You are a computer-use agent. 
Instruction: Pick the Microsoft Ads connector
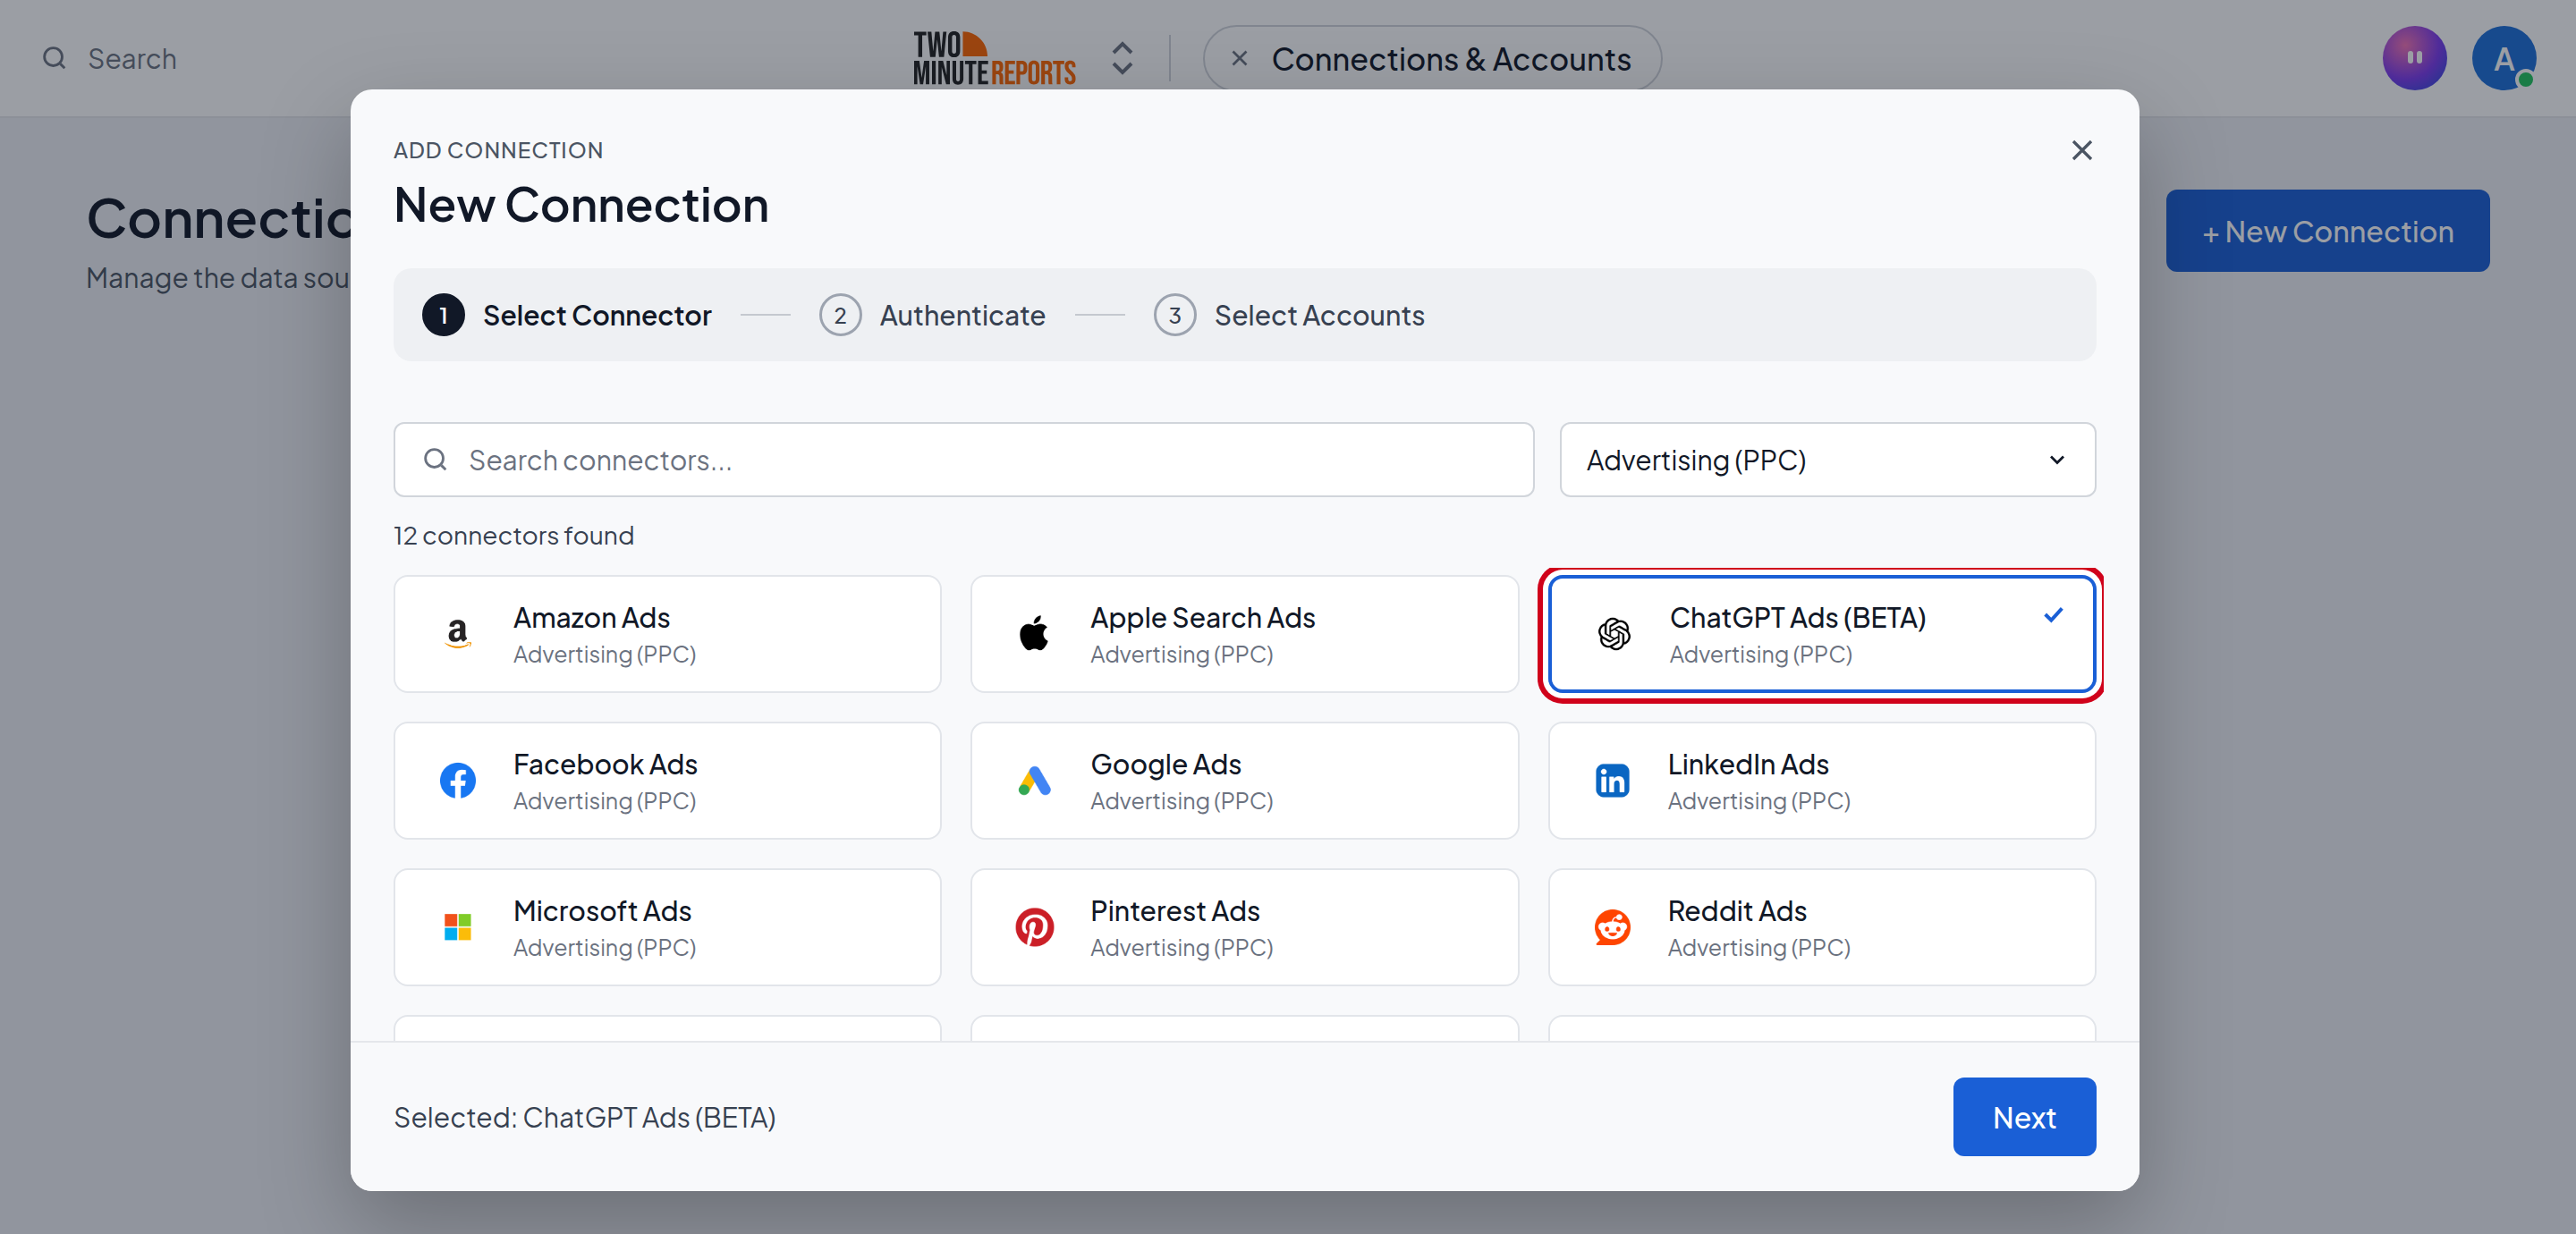pos(667,927)
